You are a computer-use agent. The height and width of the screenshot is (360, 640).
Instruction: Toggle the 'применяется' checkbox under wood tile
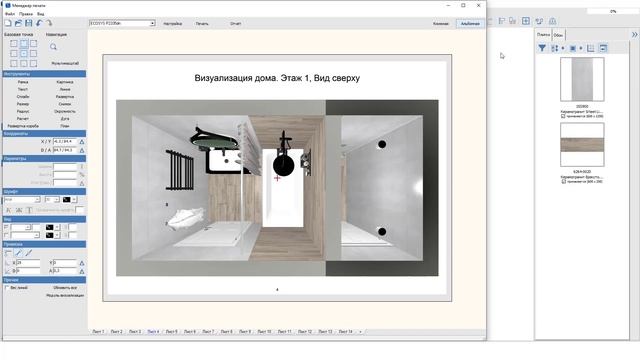click(563, 182)
